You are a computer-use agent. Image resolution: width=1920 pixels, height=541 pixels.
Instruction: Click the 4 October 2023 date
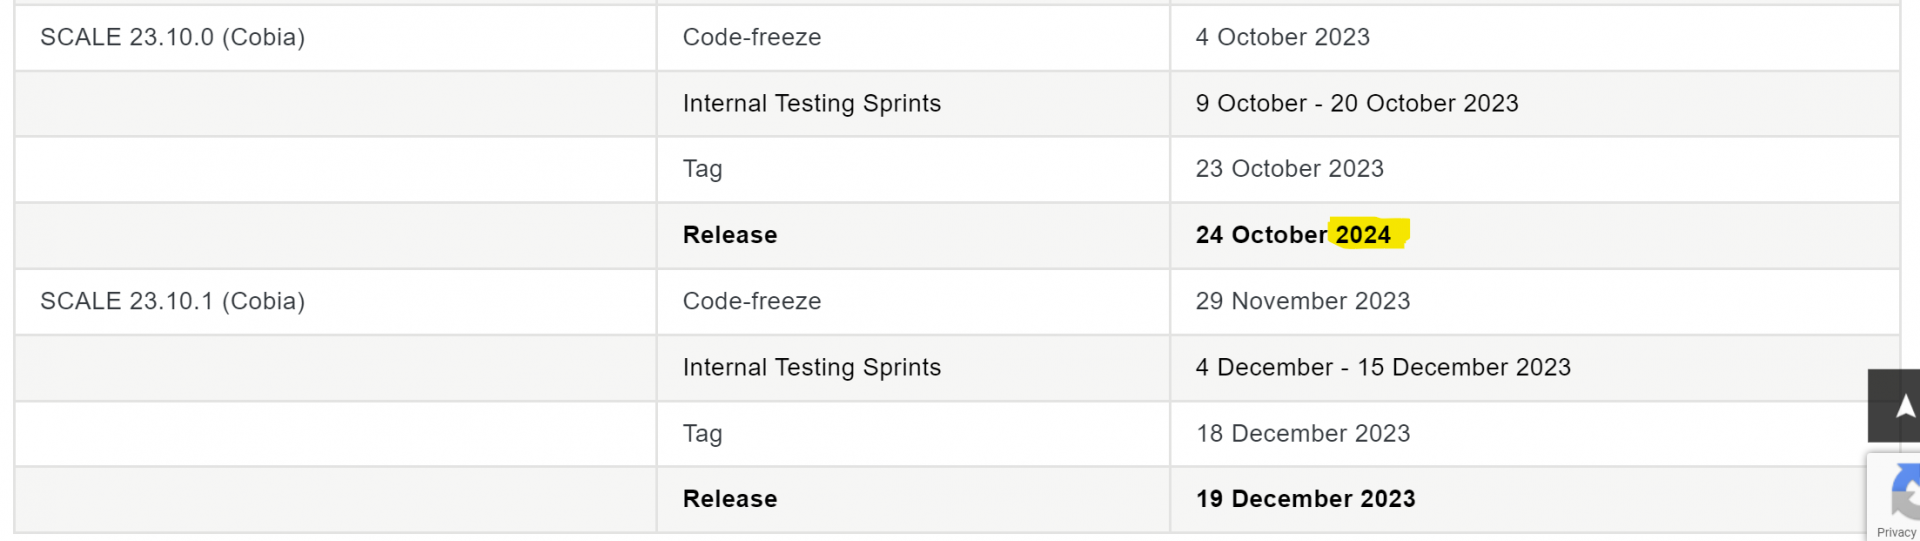[x=1283, y=37]
